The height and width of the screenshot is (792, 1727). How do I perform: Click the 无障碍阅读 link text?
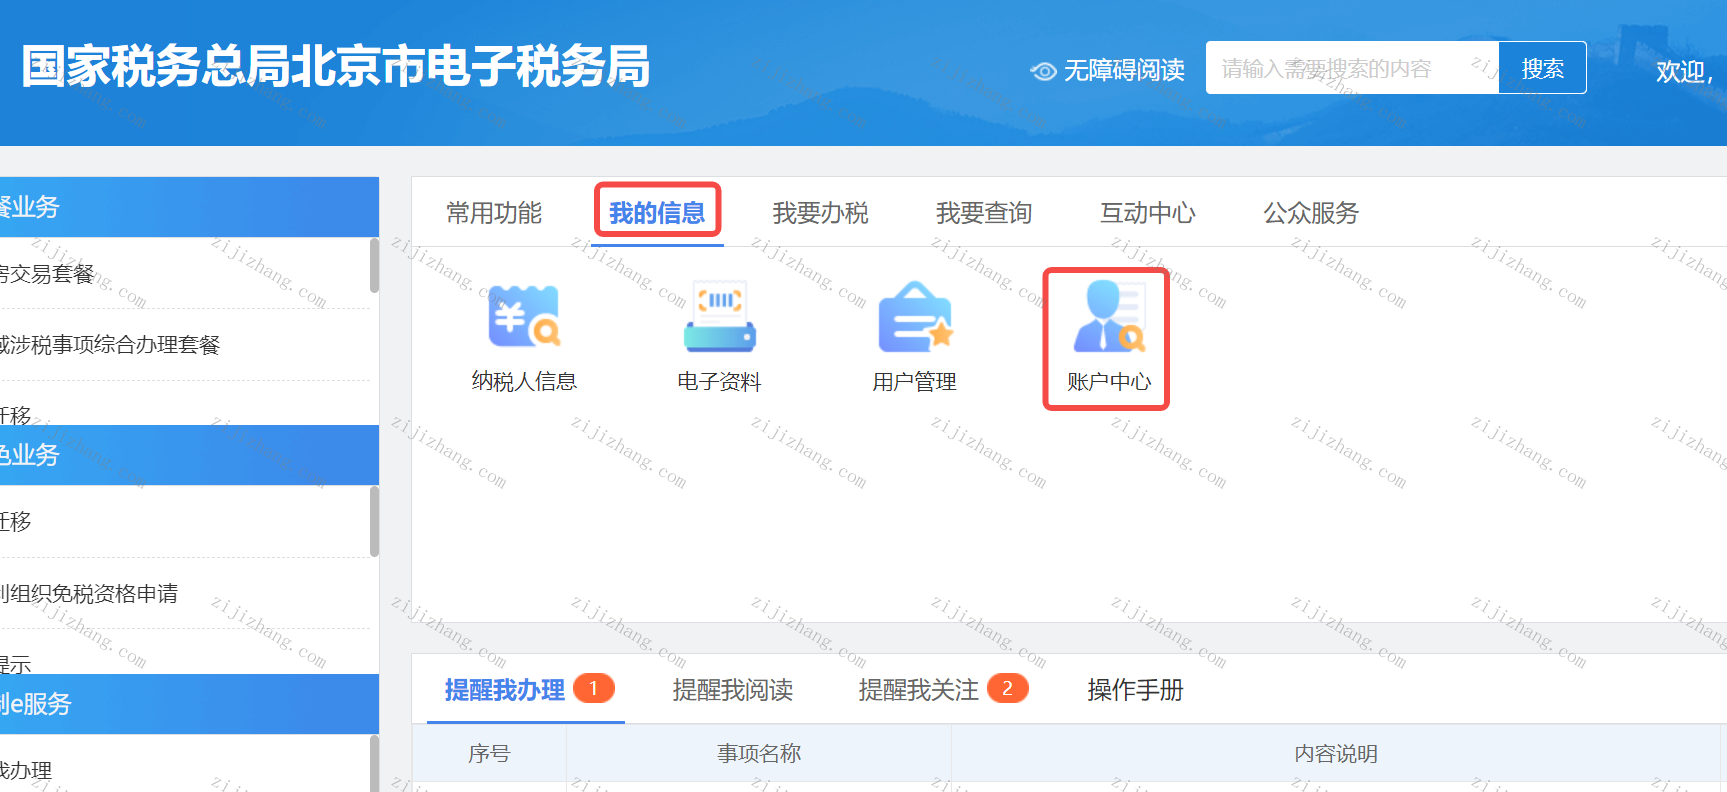pyautogui.click(x=1124, y=70)
